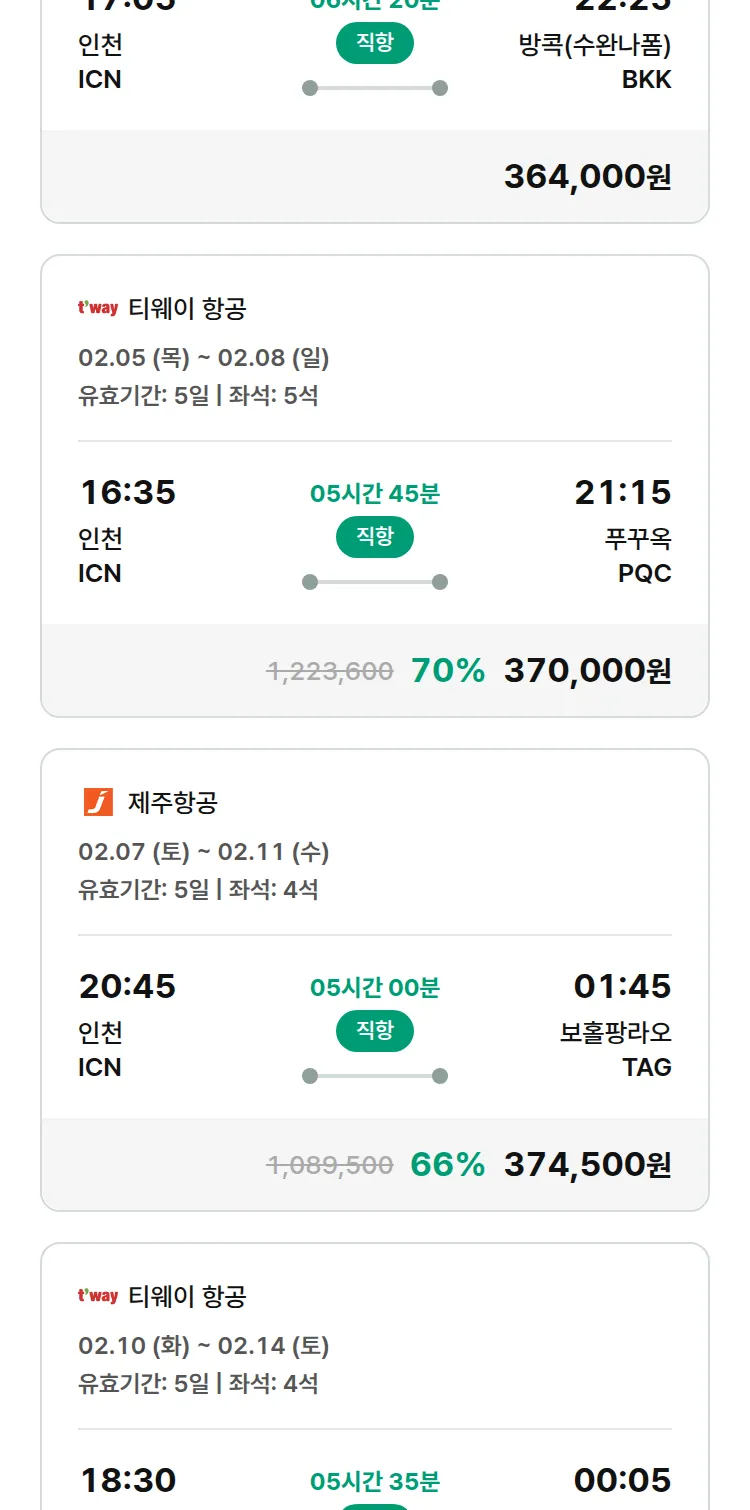
Task: Click the 직항 badge on Bangkok flight
Action: (x=375, y=43)
